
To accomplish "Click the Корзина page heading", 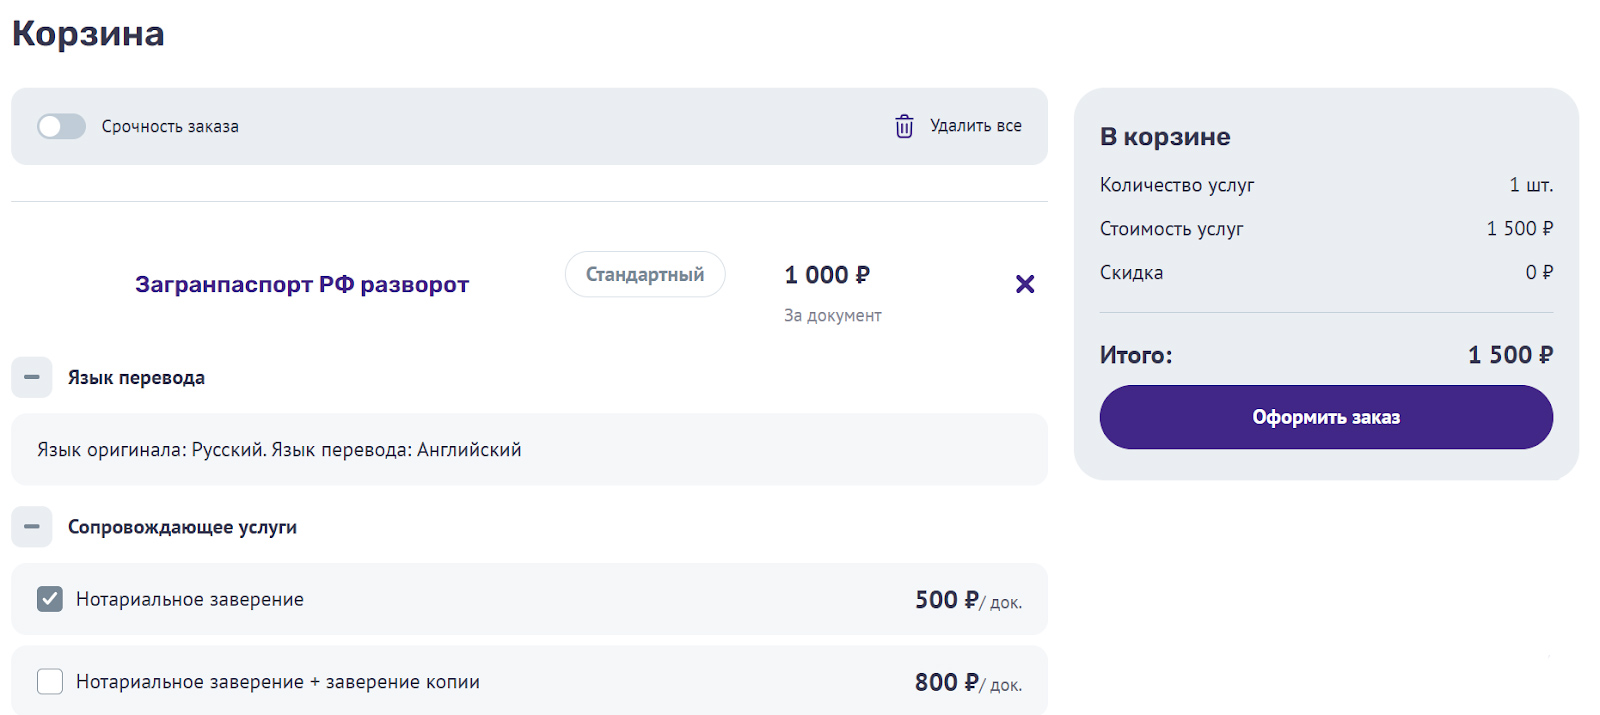I will click(x=88, y=34).
